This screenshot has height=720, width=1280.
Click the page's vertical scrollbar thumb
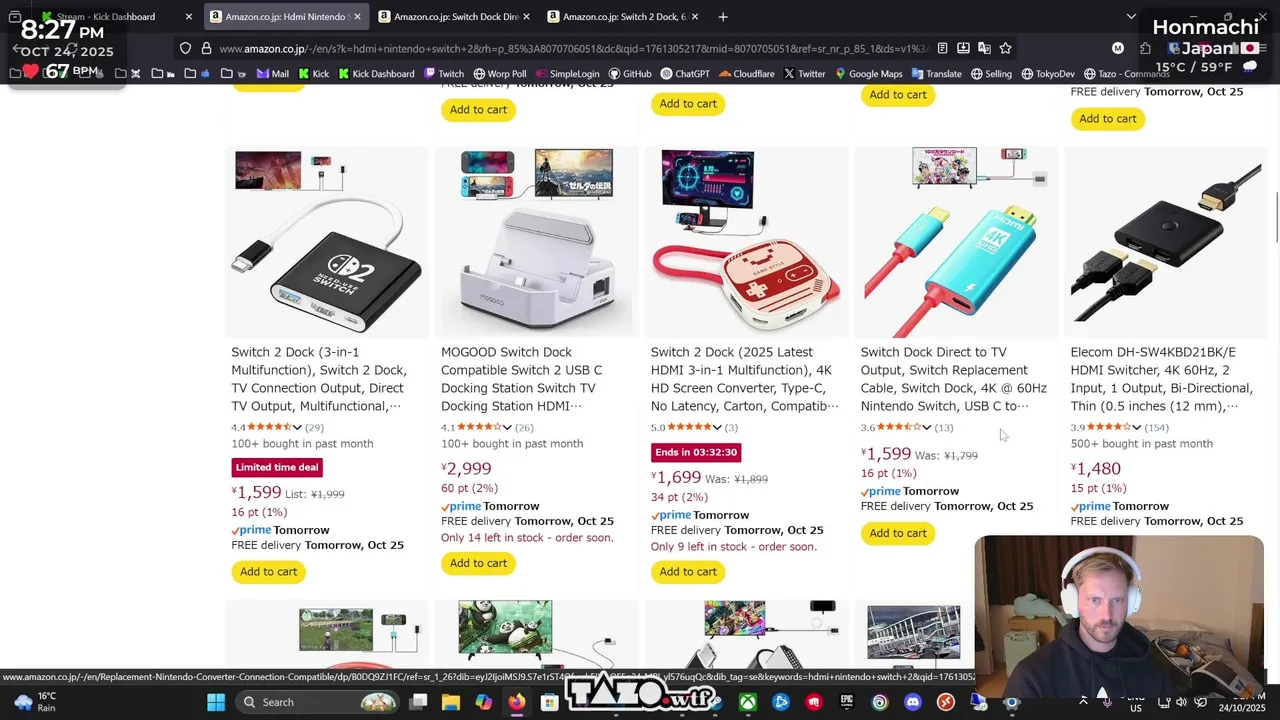pos(1276,215)
